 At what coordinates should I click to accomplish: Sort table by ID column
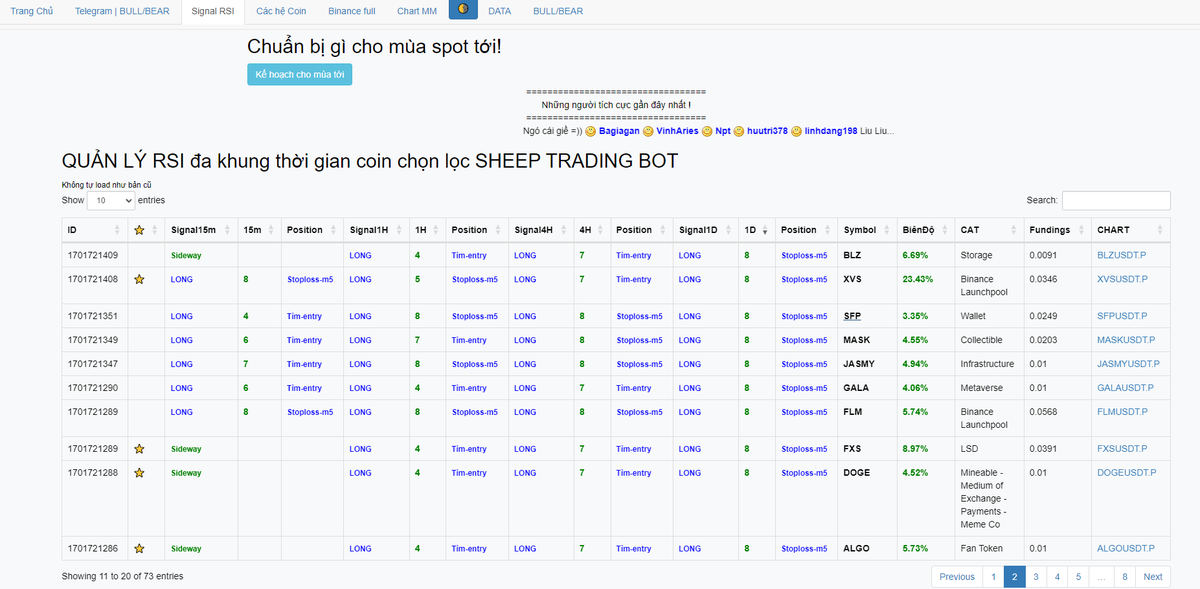[x=95, y=230]
